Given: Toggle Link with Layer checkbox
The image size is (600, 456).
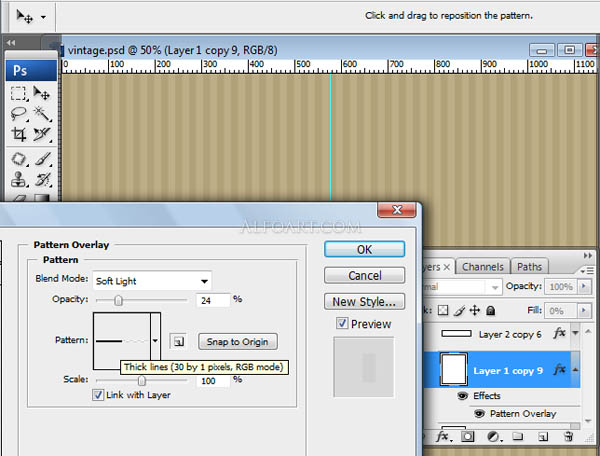Looking at the screenshot, I should pyautogui.click(x=98, y=395).
